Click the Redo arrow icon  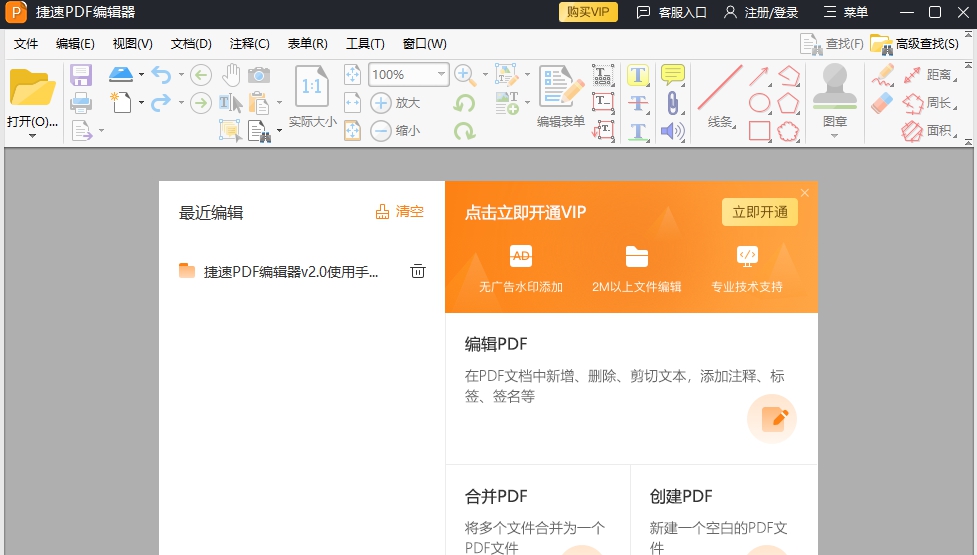click(161, 103)
